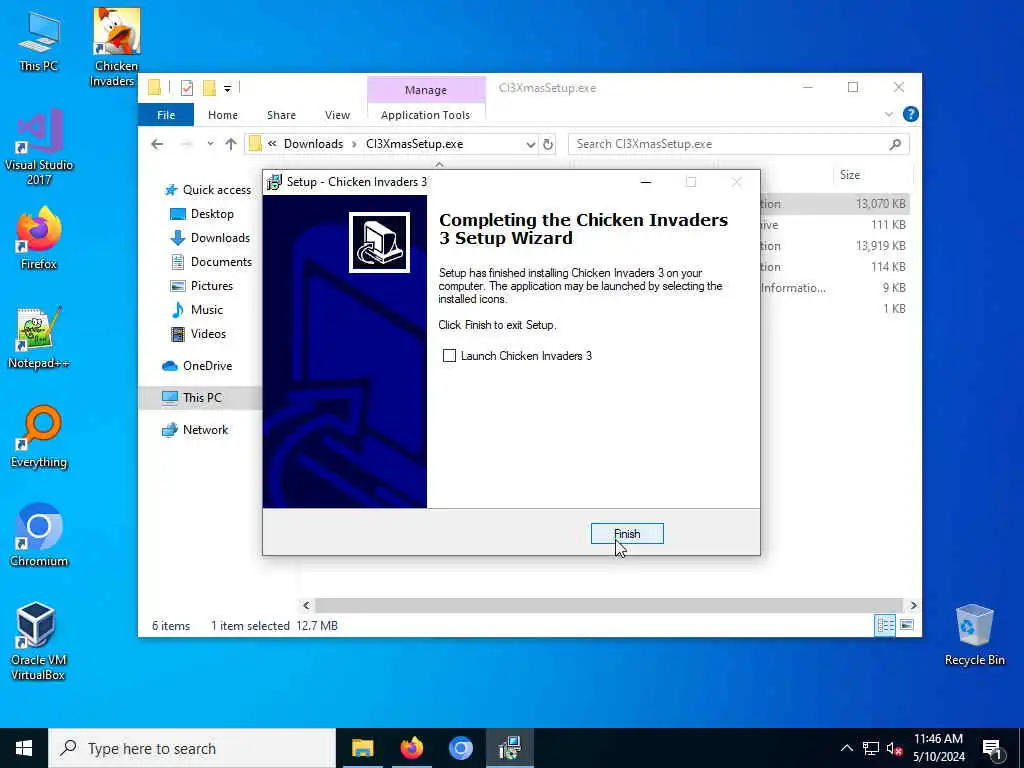The height and width of the screenshot is (768, 1024).
Task: Open the Application Tools tab
Action: [426, 115]
